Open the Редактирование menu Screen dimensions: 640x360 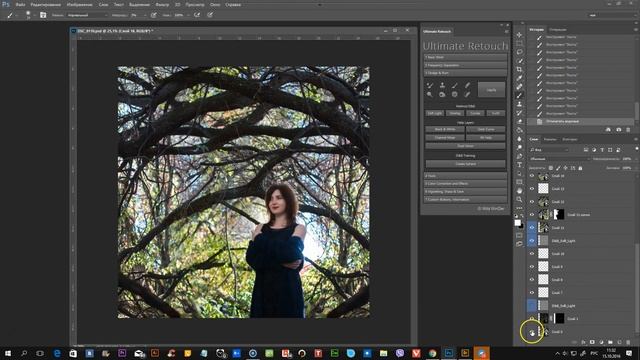point(46,4)
